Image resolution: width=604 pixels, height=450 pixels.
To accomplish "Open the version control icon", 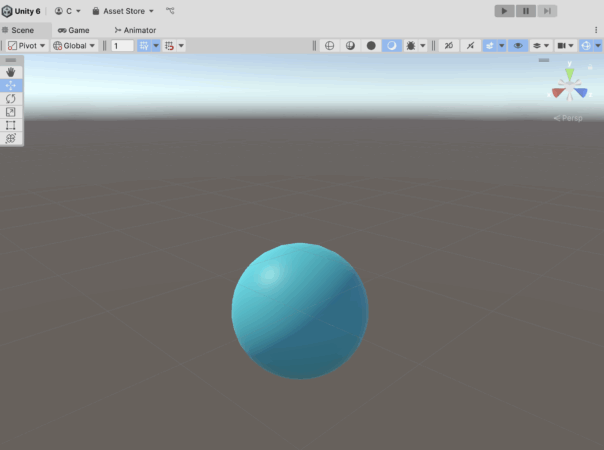I will click(170, 11).
